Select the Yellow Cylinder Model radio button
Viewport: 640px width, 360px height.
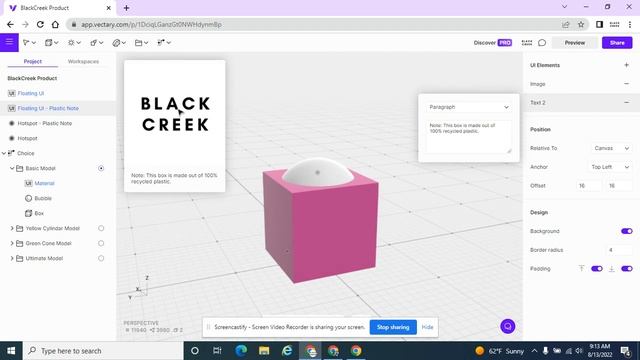(101, 228)
